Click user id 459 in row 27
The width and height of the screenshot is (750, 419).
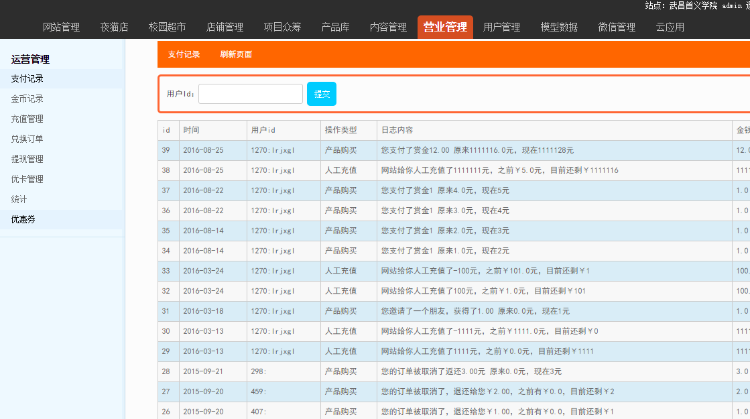click(x=258, y=391)
